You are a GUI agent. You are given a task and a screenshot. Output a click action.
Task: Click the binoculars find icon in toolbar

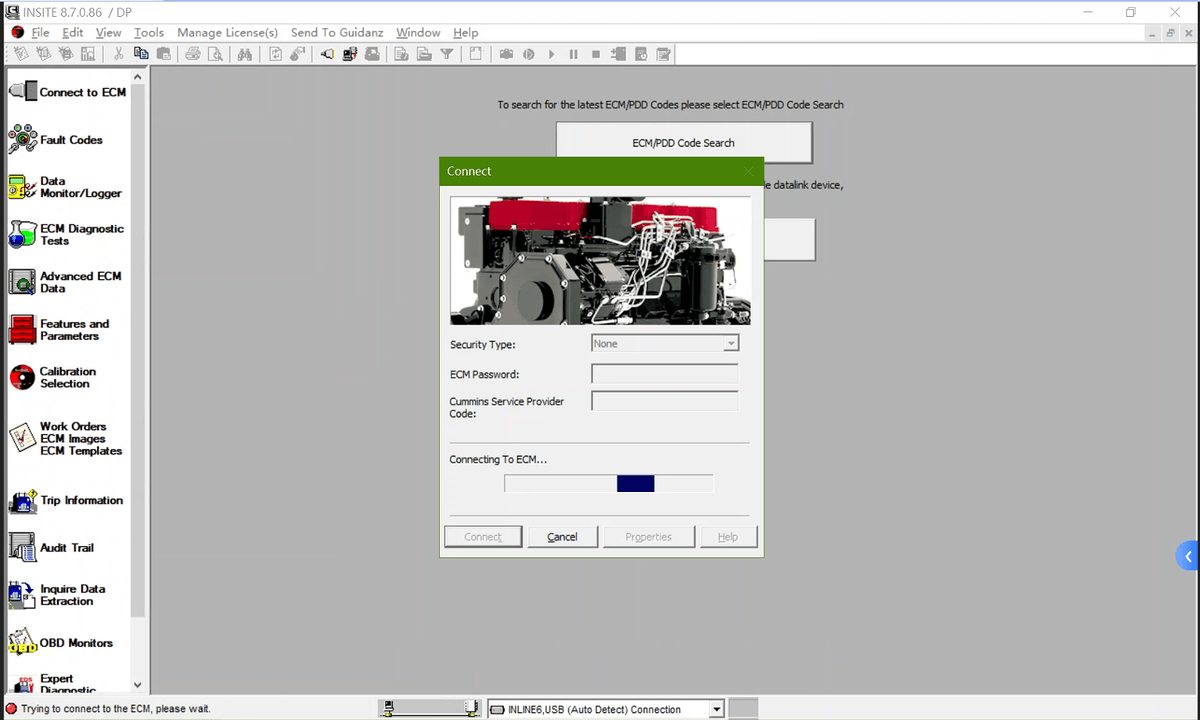pos(245,54)
